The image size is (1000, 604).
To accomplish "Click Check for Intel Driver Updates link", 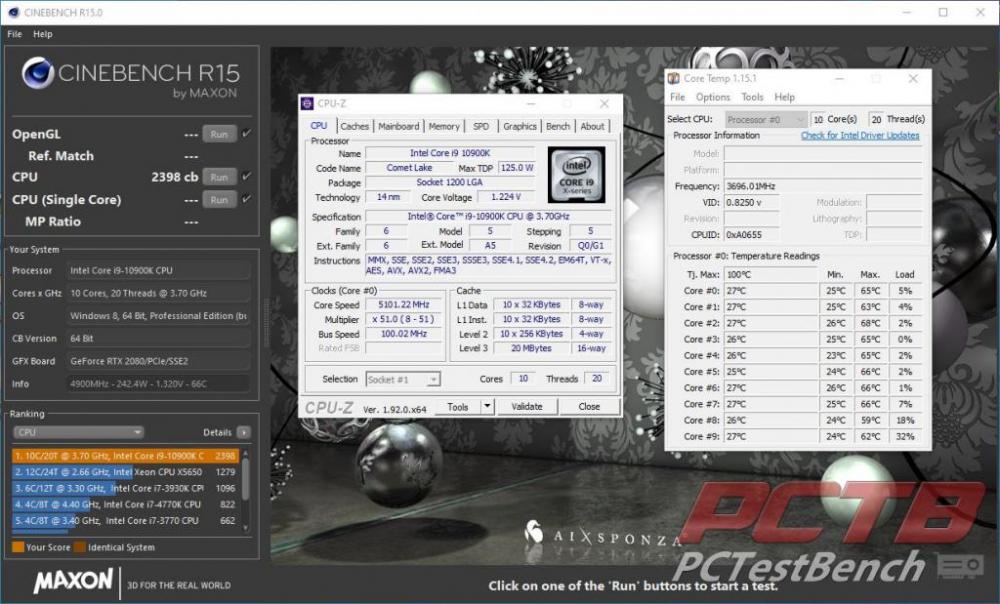I will (860, 135).
